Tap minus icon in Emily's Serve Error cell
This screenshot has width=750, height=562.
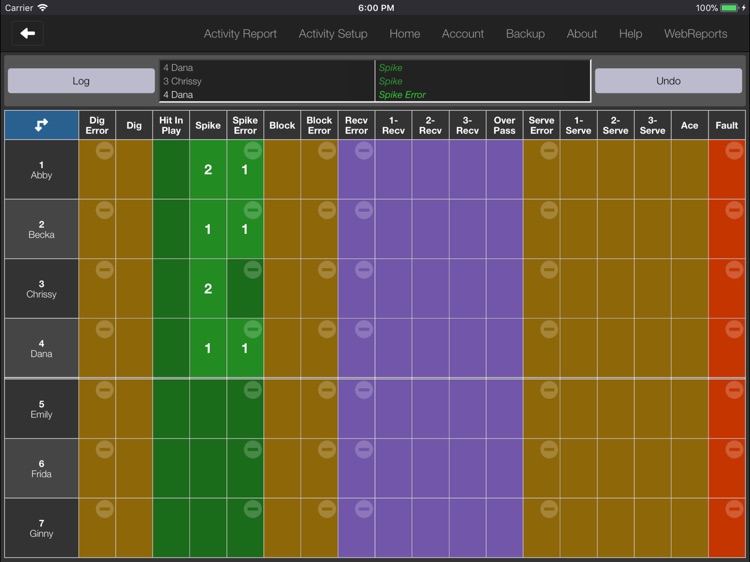(549, 390)
